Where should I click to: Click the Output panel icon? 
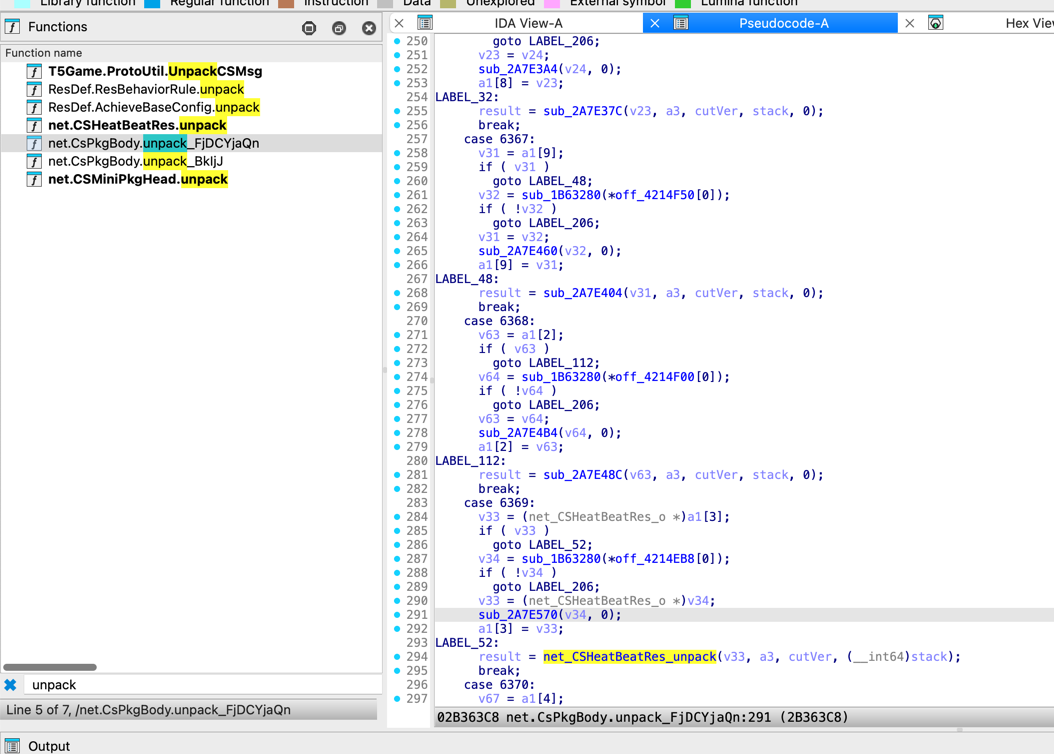[x=12, y=746]
